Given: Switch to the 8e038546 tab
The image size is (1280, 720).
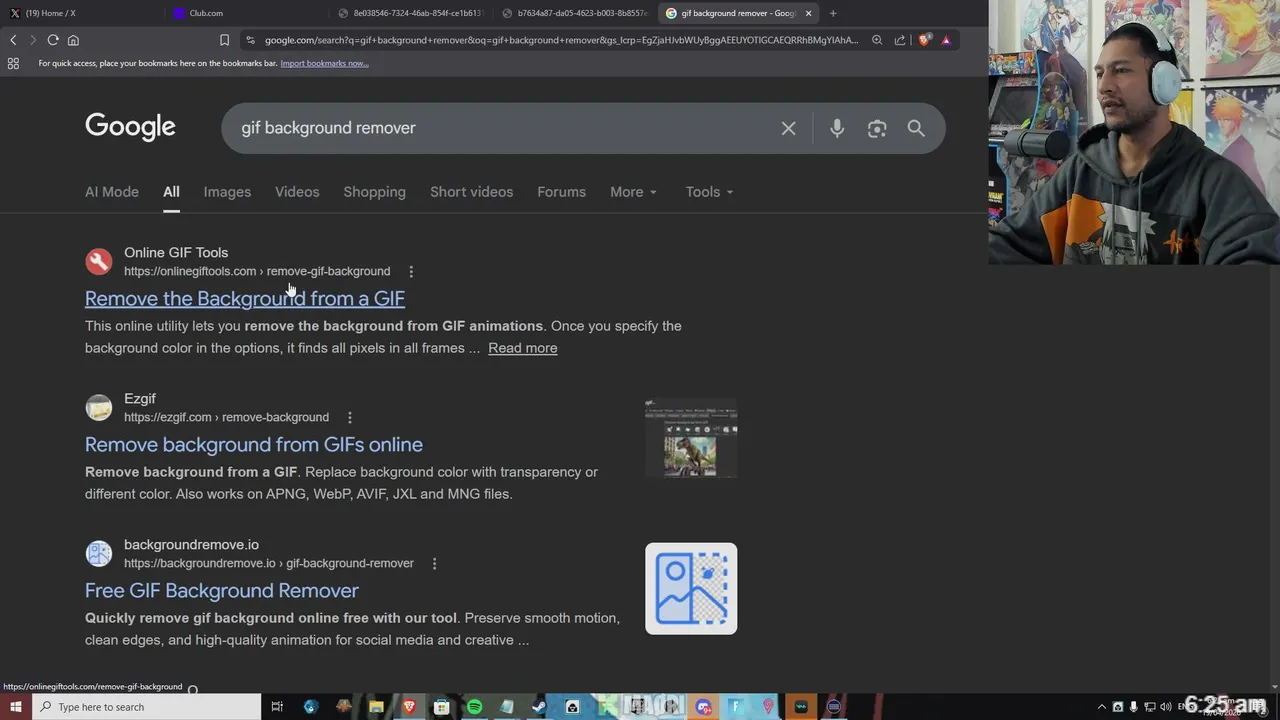Looking at the screenshot, I should point(410,13).
